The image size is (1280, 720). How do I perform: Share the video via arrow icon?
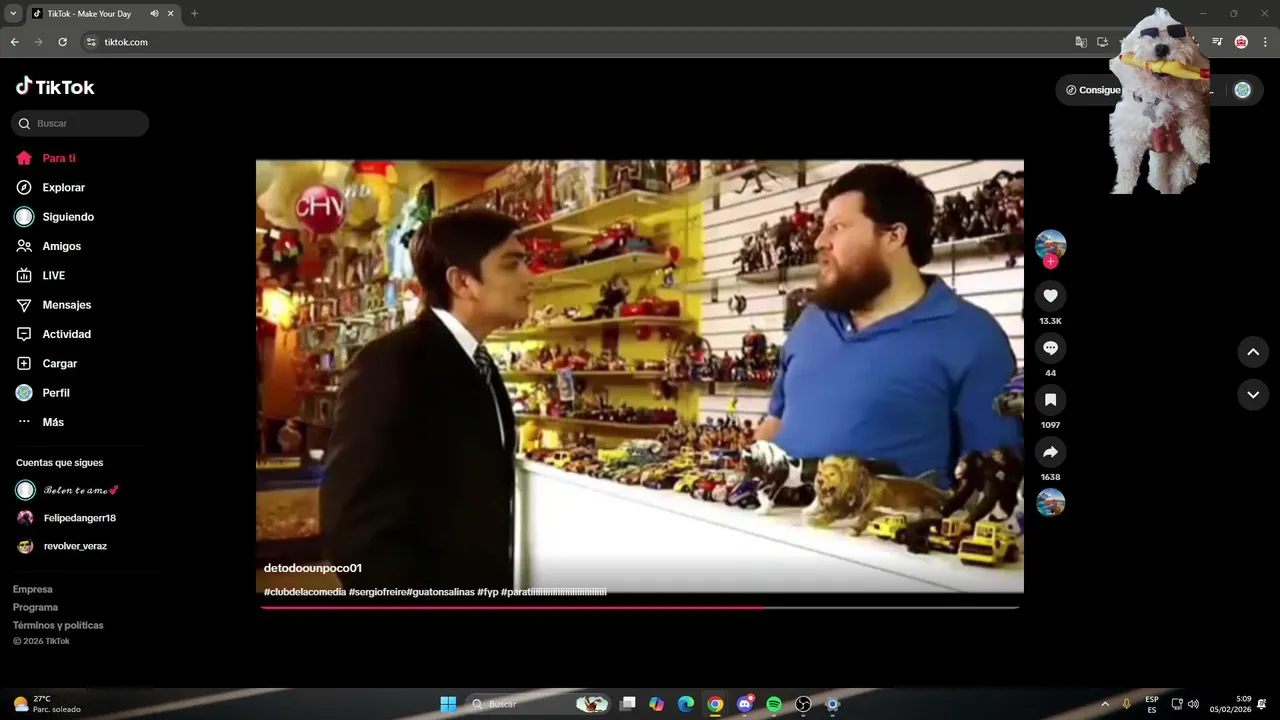[1050, 452]
